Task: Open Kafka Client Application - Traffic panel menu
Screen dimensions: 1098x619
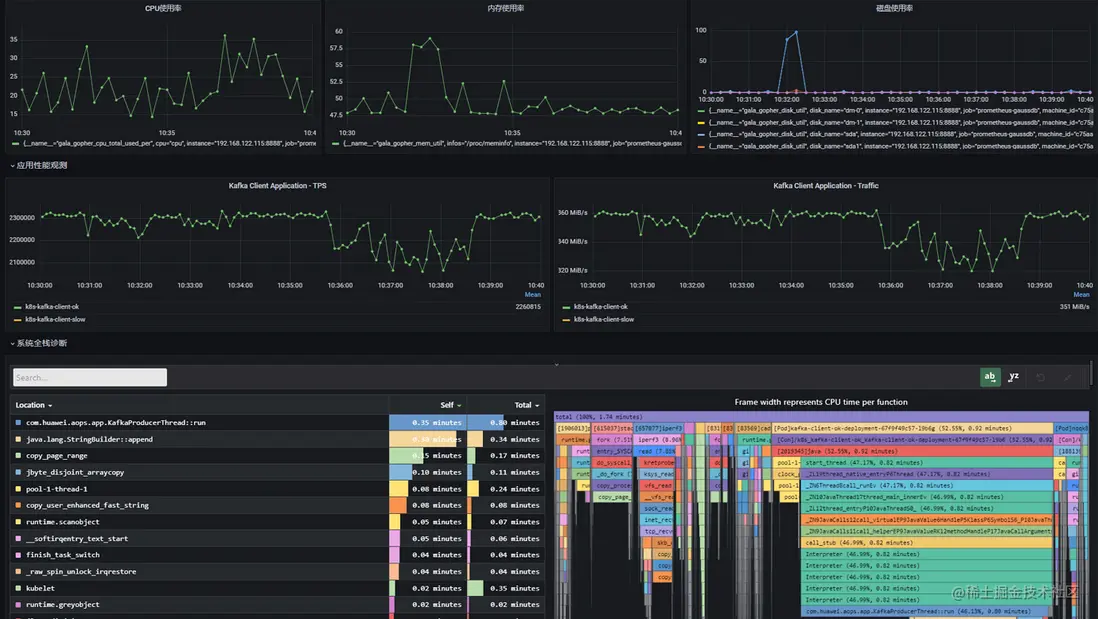Action: tap(826, 185)
